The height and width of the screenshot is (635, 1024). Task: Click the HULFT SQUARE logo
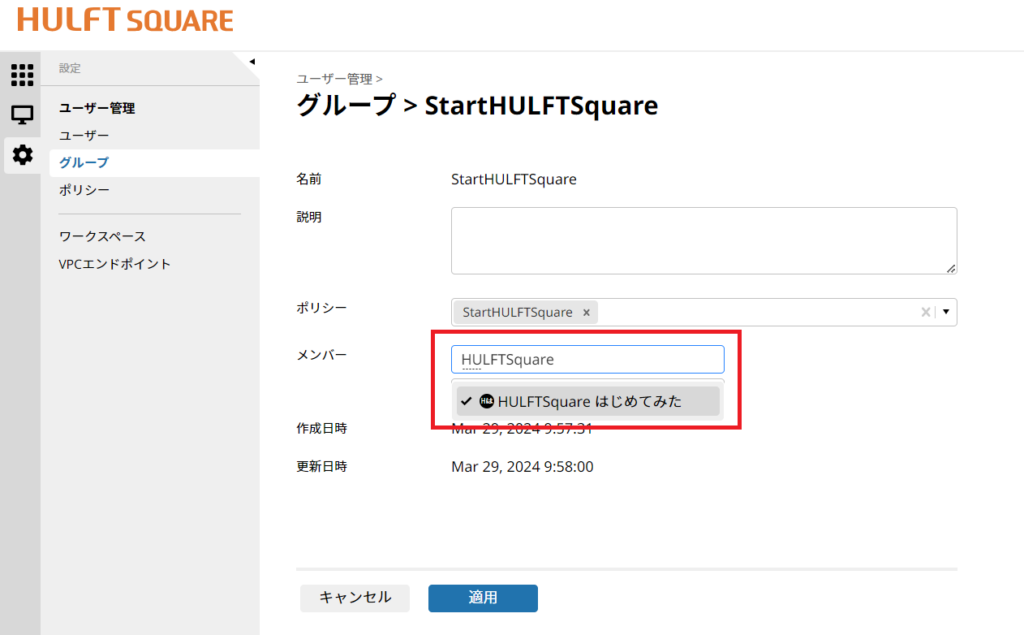point(122,19)
